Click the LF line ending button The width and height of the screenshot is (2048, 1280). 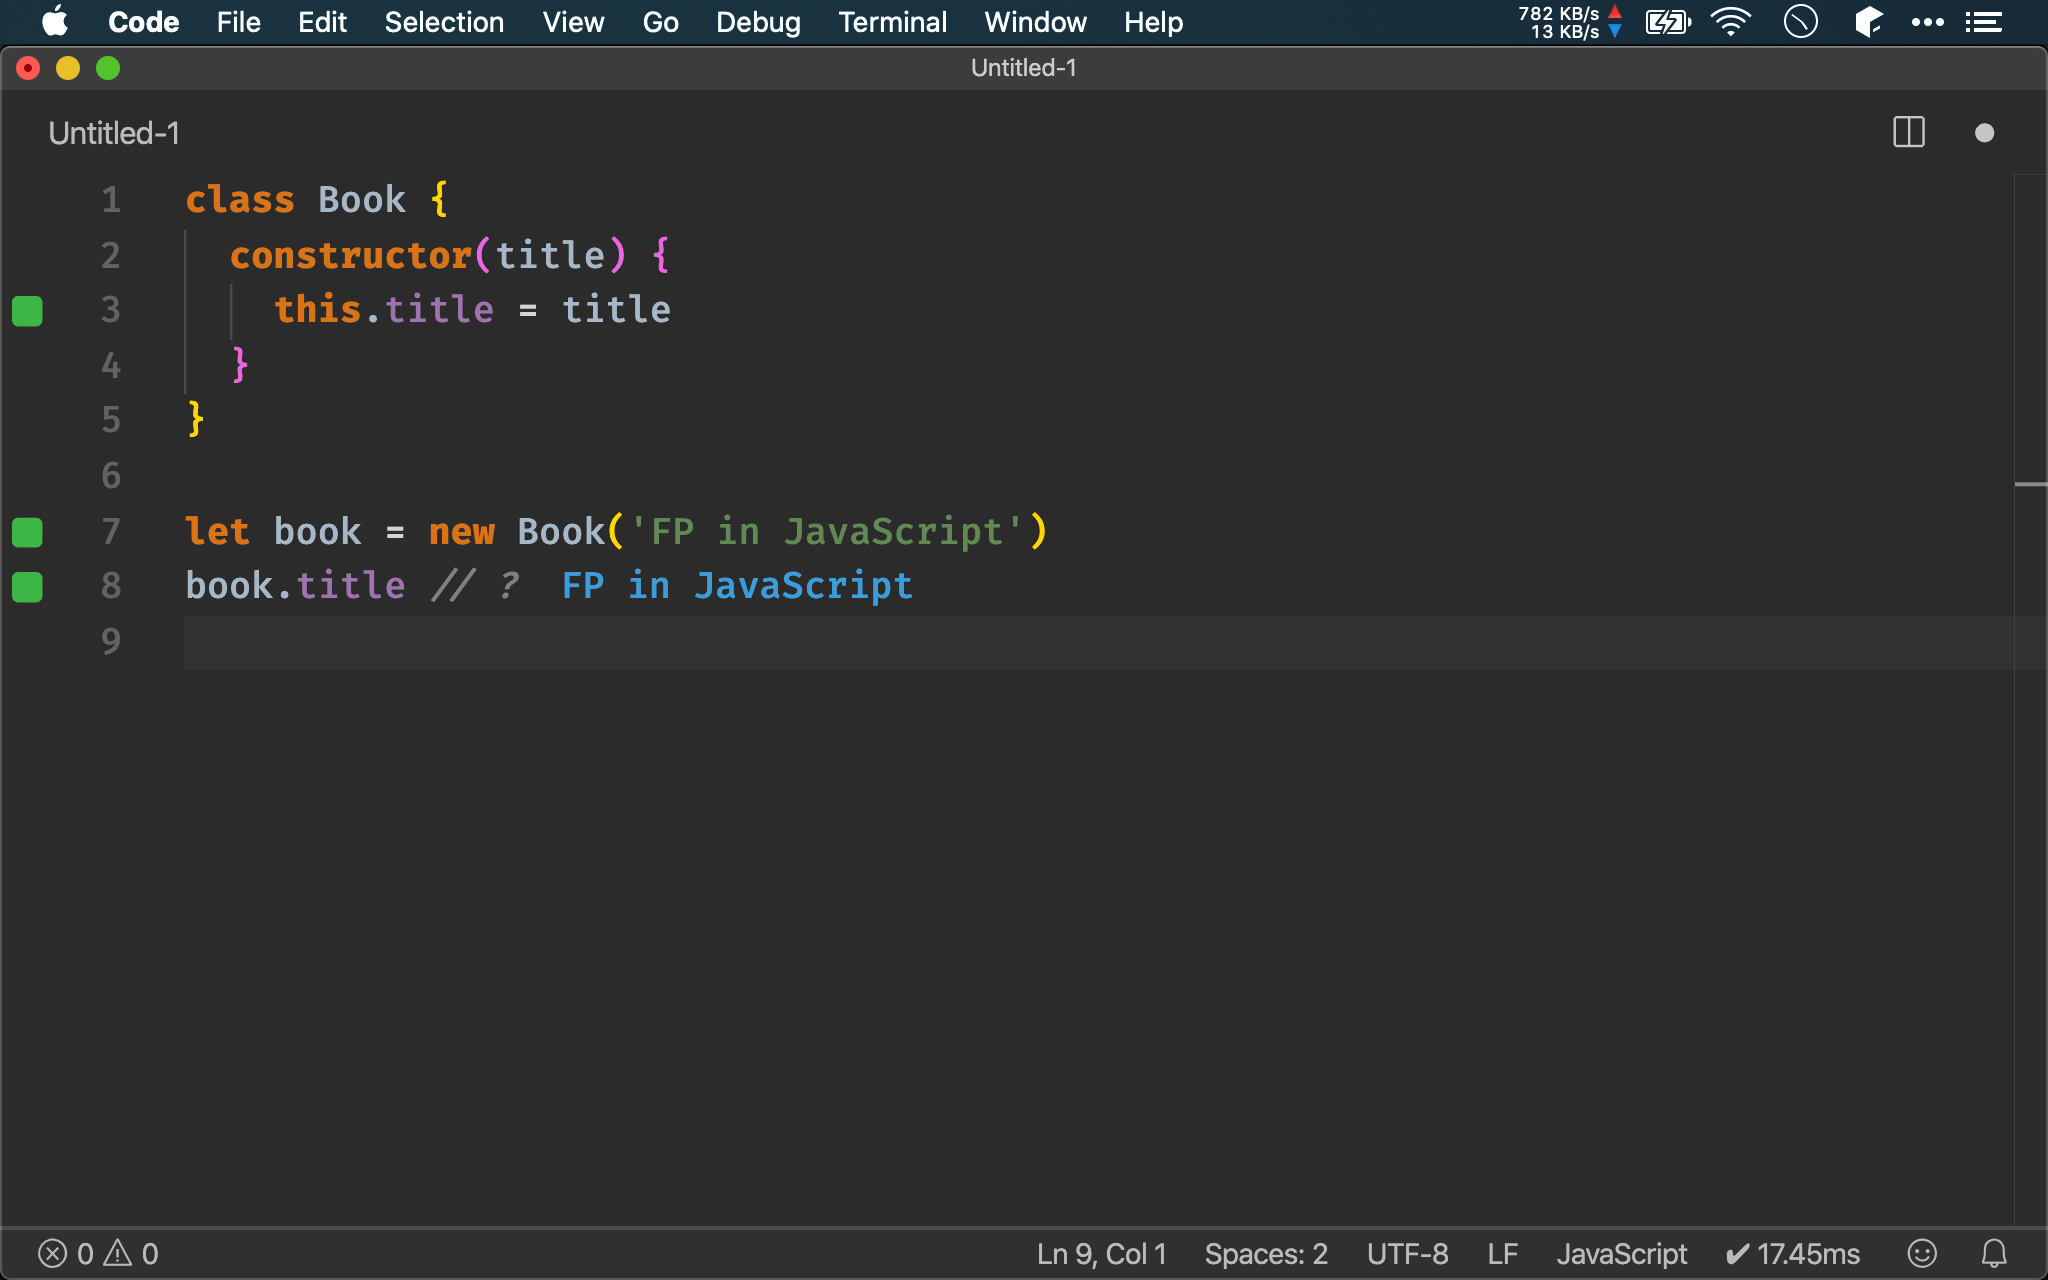coord(1502,1253)
